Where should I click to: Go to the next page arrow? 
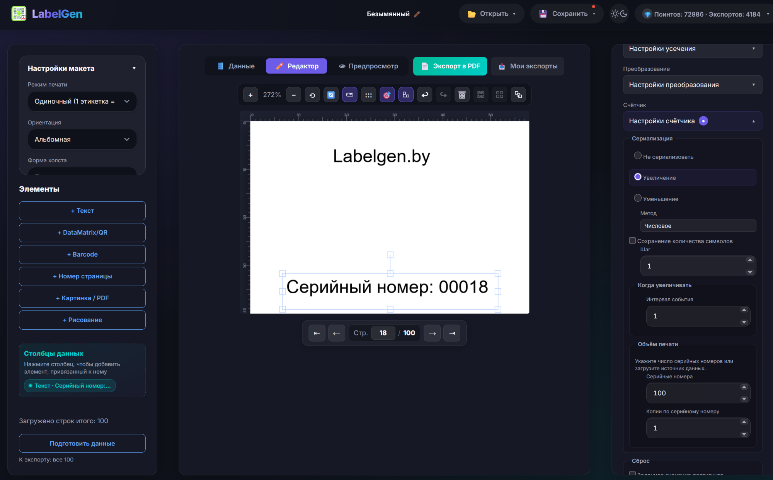[432, 333]
